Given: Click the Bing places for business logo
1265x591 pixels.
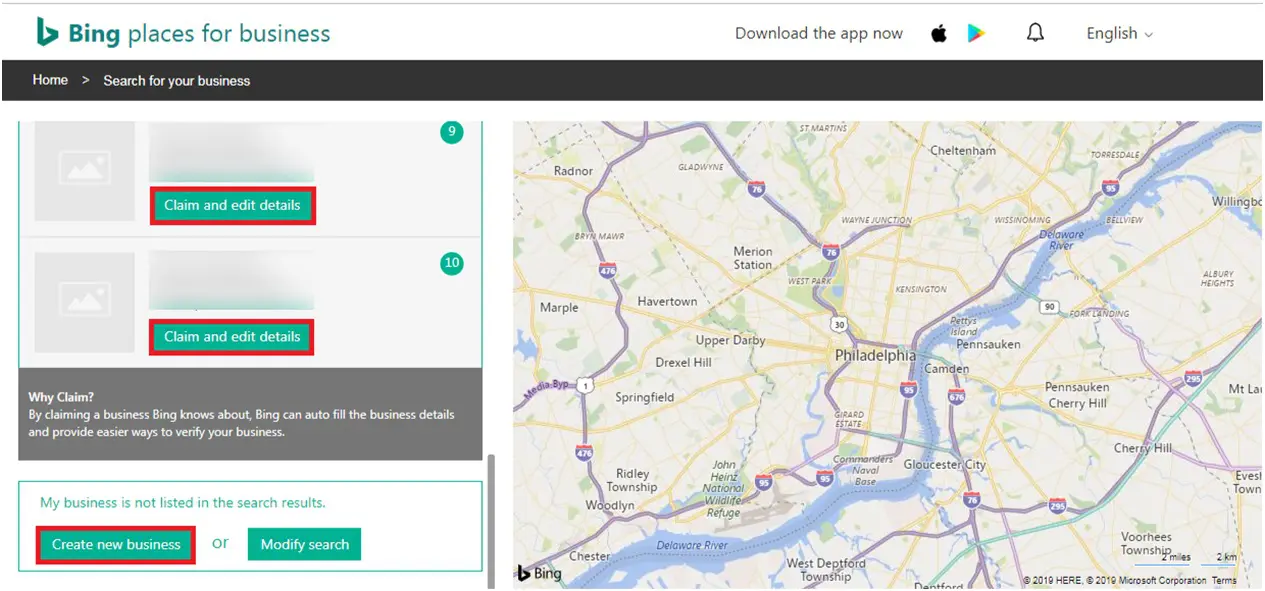Looking at the screenshot, I should click(x=183, y=33).
